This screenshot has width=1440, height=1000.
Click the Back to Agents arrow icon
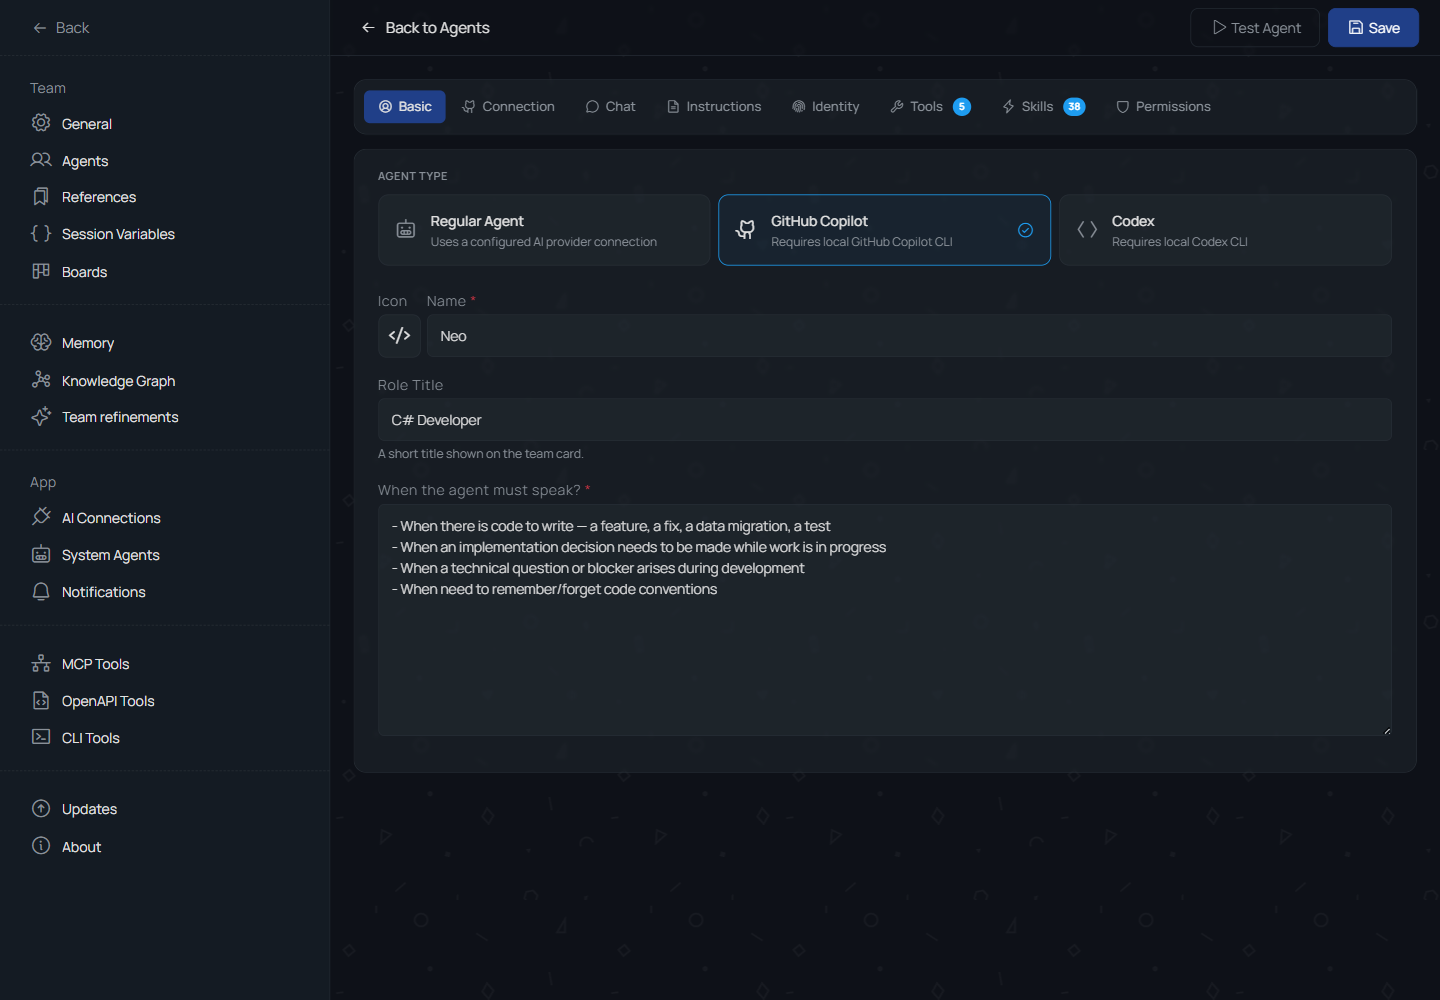click(x=368, y=28)
